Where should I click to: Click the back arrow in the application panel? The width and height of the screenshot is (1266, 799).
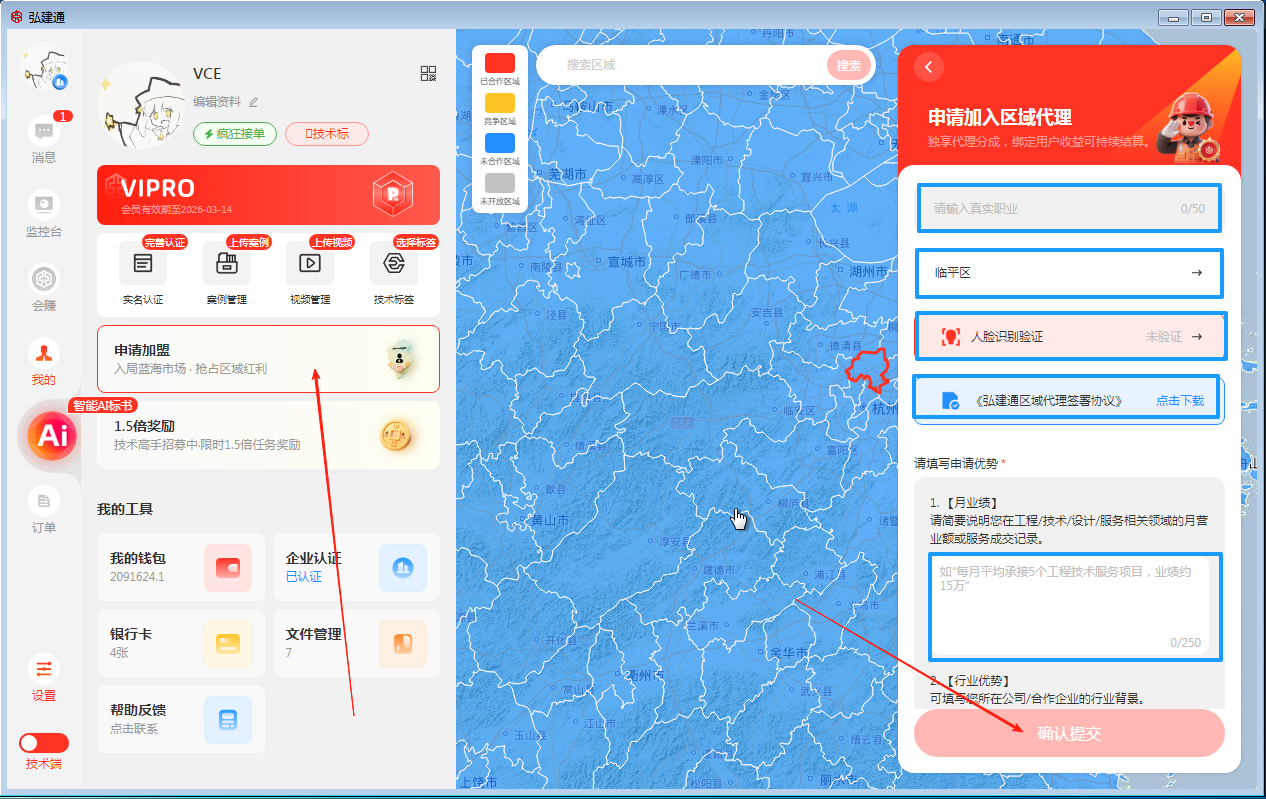(x=929, y=67)
